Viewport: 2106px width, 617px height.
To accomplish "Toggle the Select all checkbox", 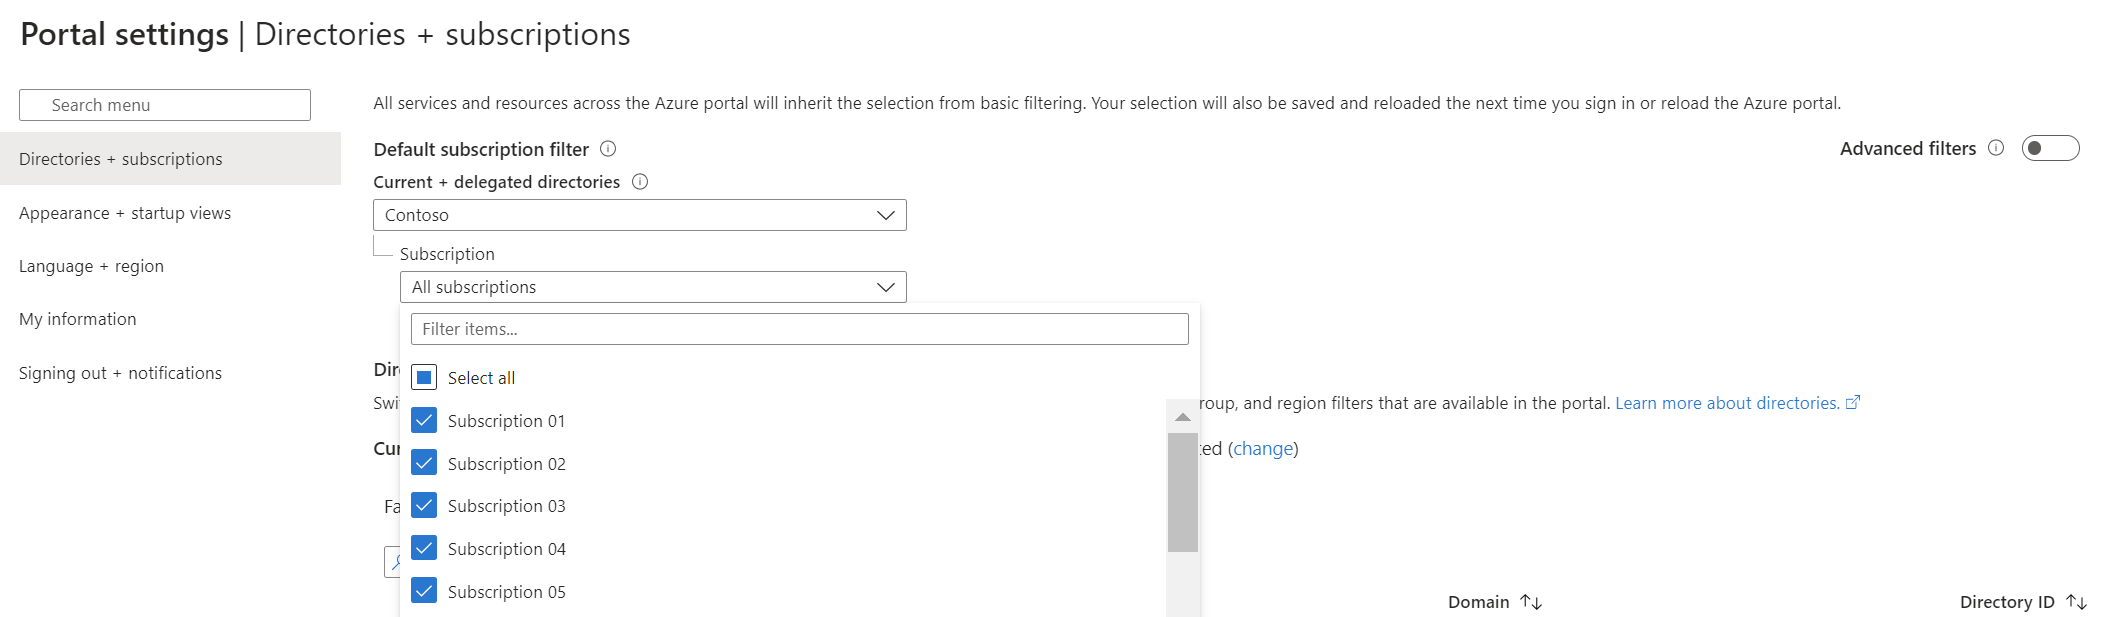I will pos(424,377).
